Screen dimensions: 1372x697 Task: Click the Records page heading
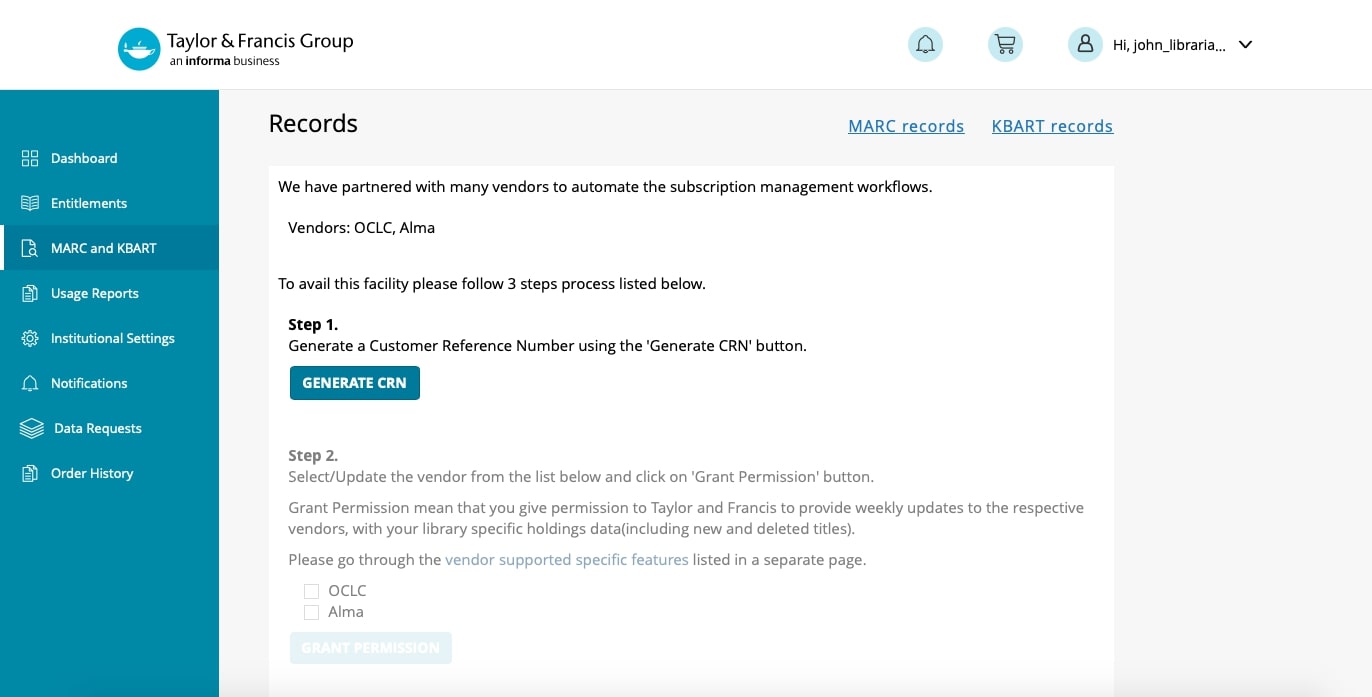click(x=313, y=123)
